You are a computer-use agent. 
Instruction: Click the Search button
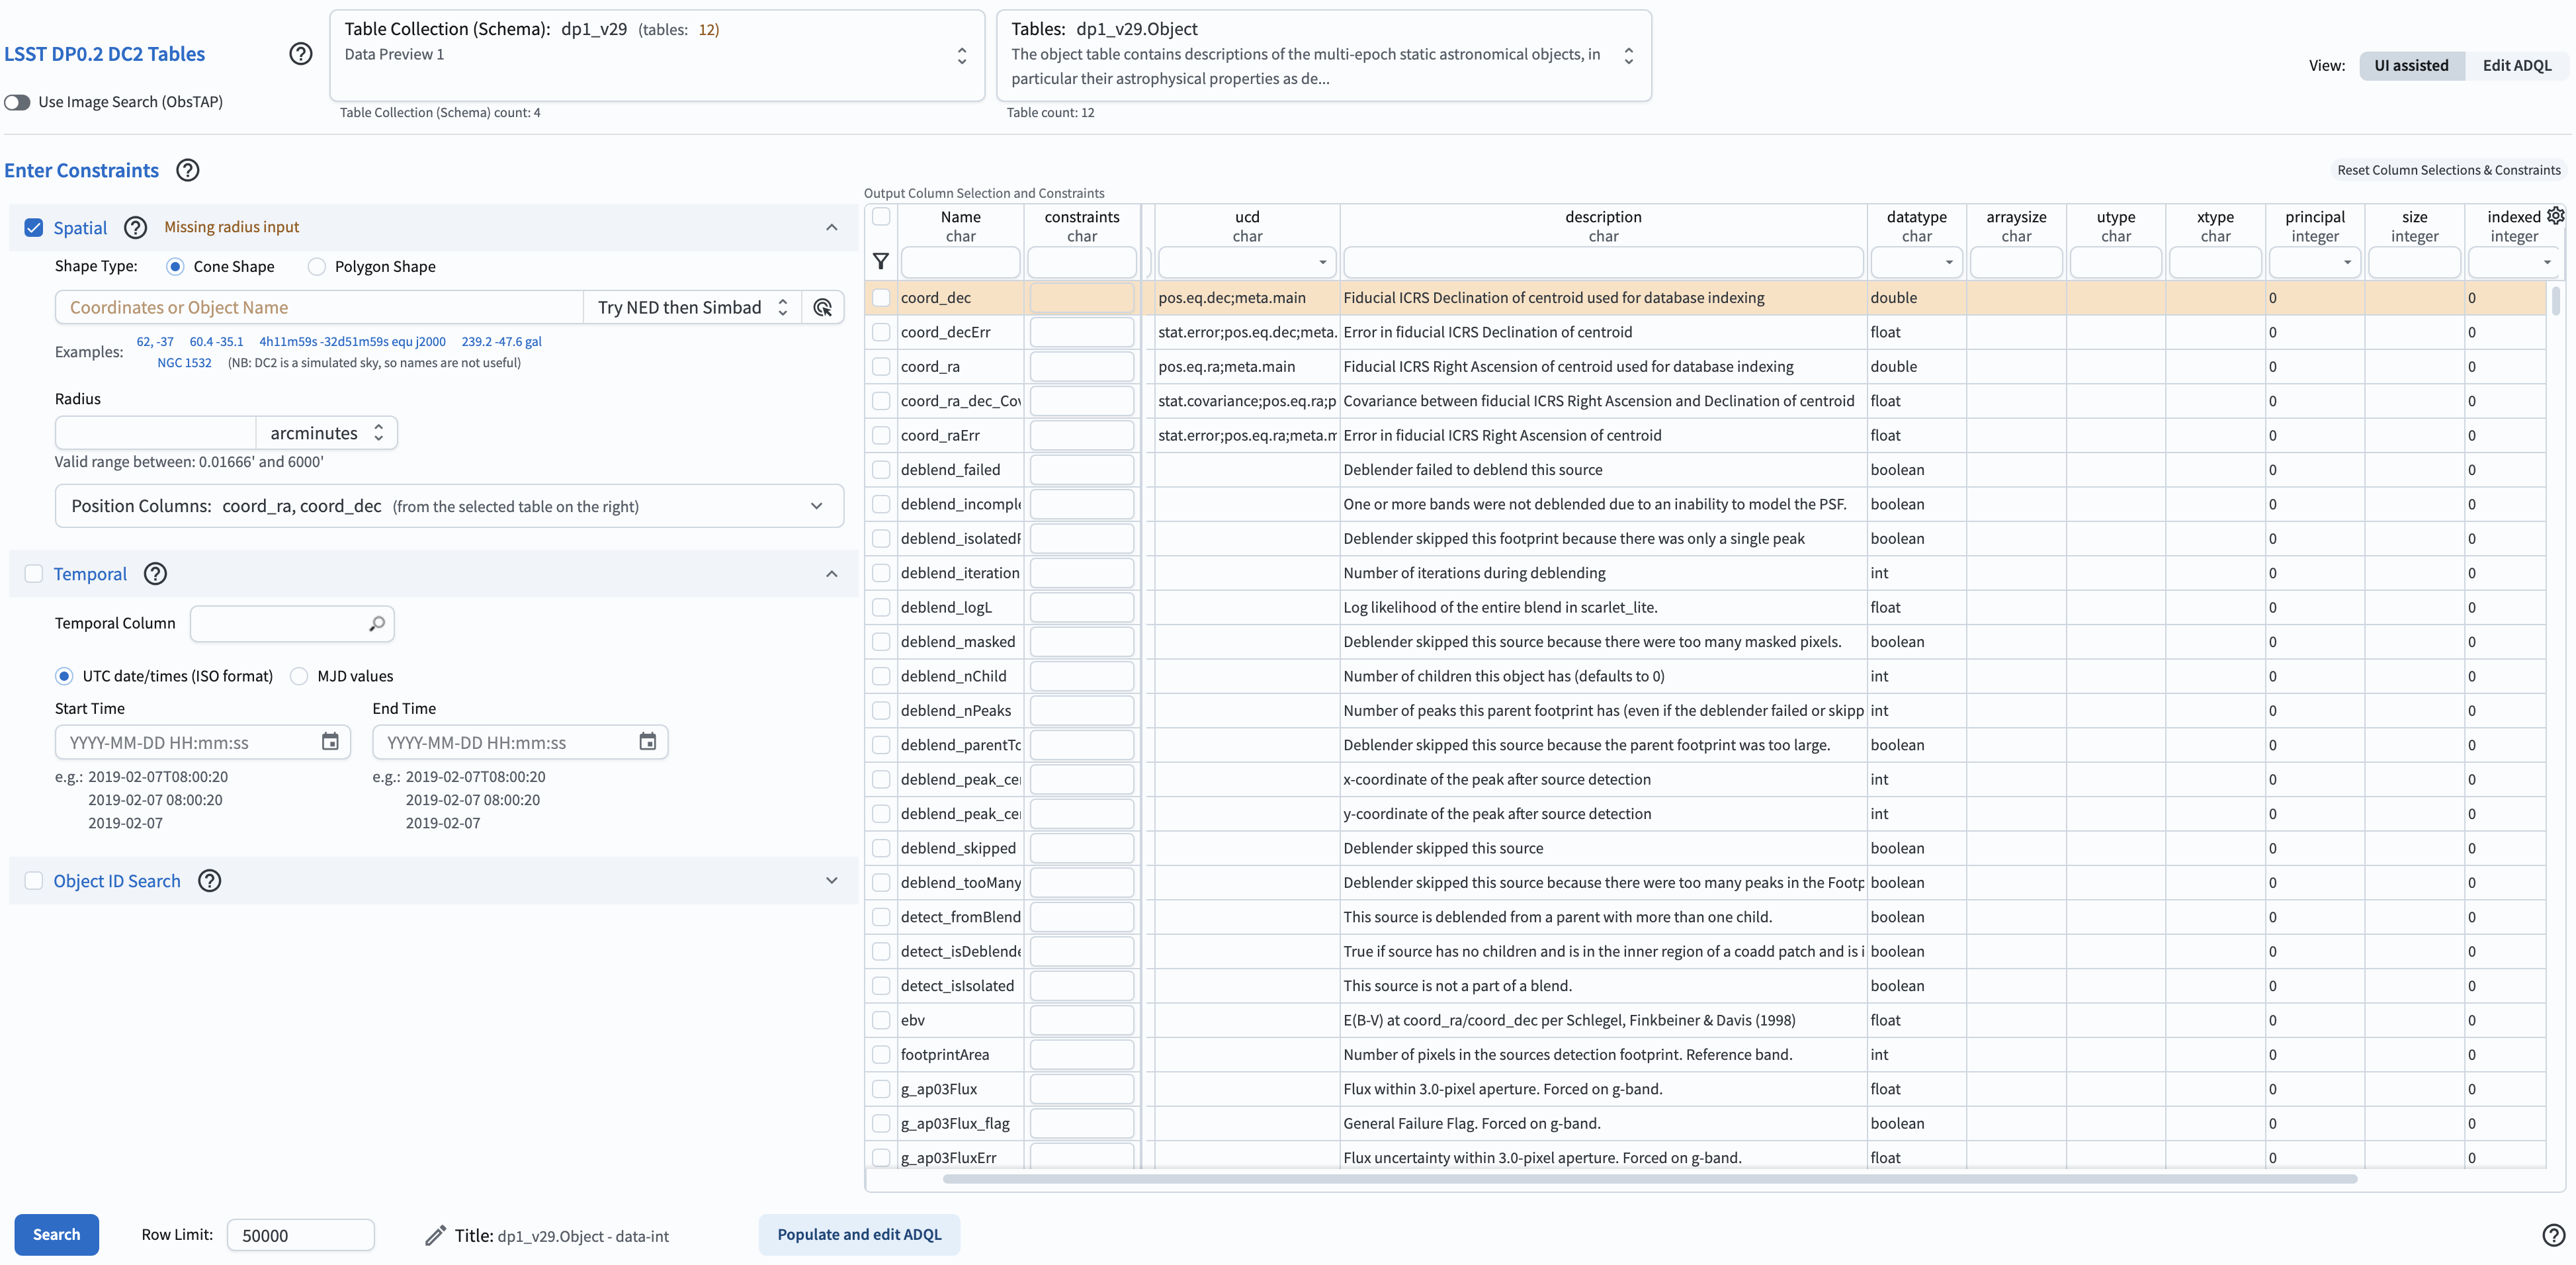56,1235
